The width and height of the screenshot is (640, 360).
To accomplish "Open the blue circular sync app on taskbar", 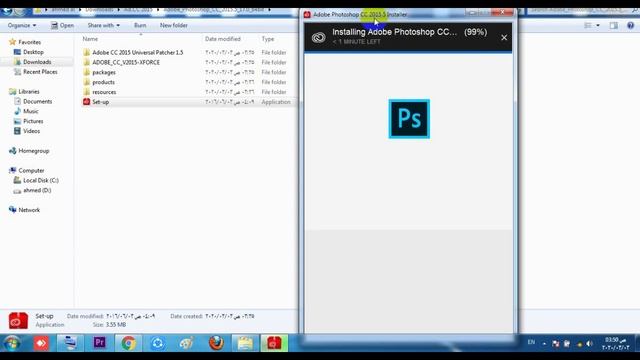I will pyautogui.click(x=158, y=343).
